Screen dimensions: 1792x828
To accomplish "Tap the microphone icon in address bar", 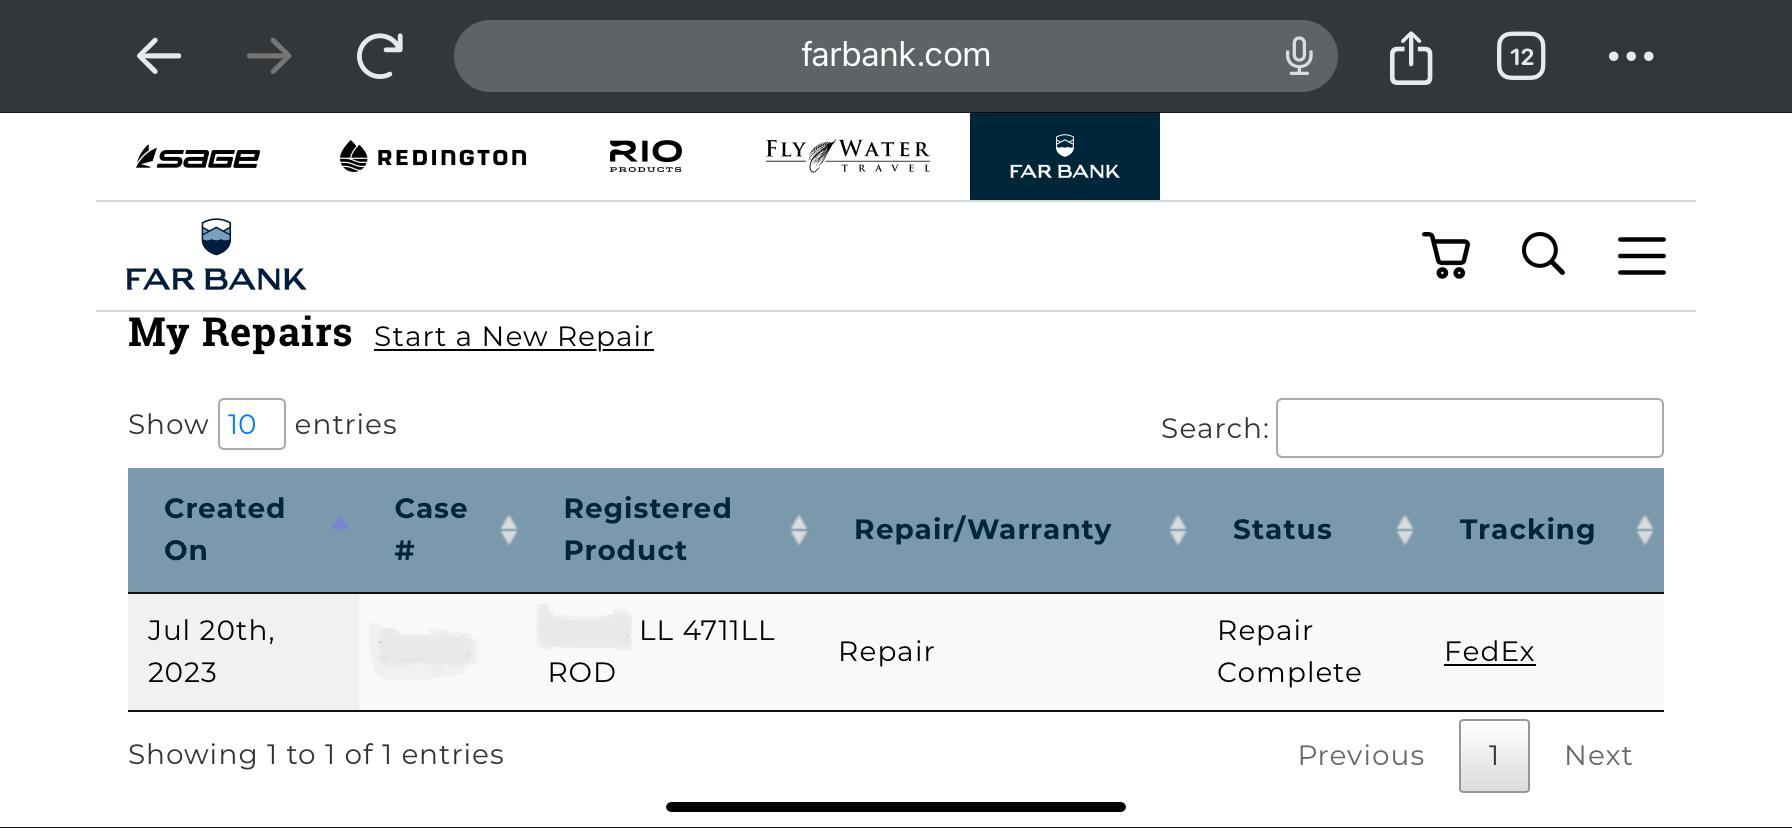I will 1299,56.
